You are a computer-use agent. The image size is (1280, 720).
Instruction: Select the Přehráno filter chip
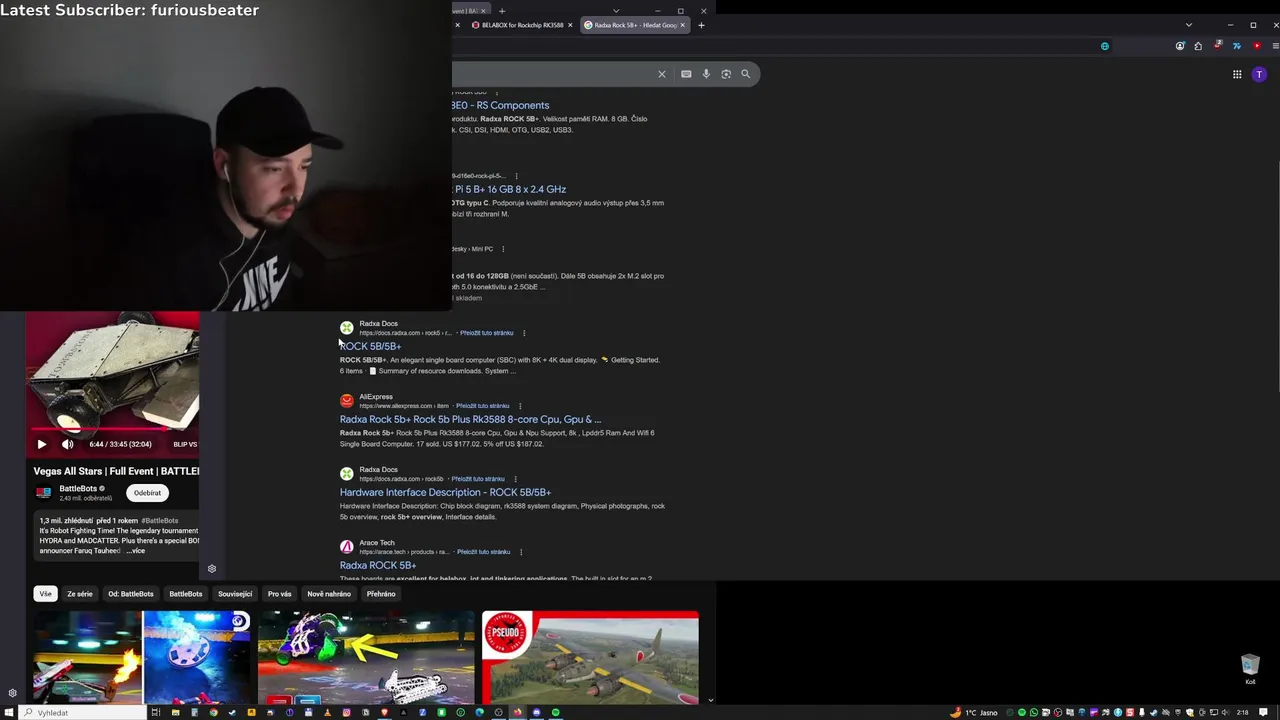pyautogui.click(x=381, y=594)
